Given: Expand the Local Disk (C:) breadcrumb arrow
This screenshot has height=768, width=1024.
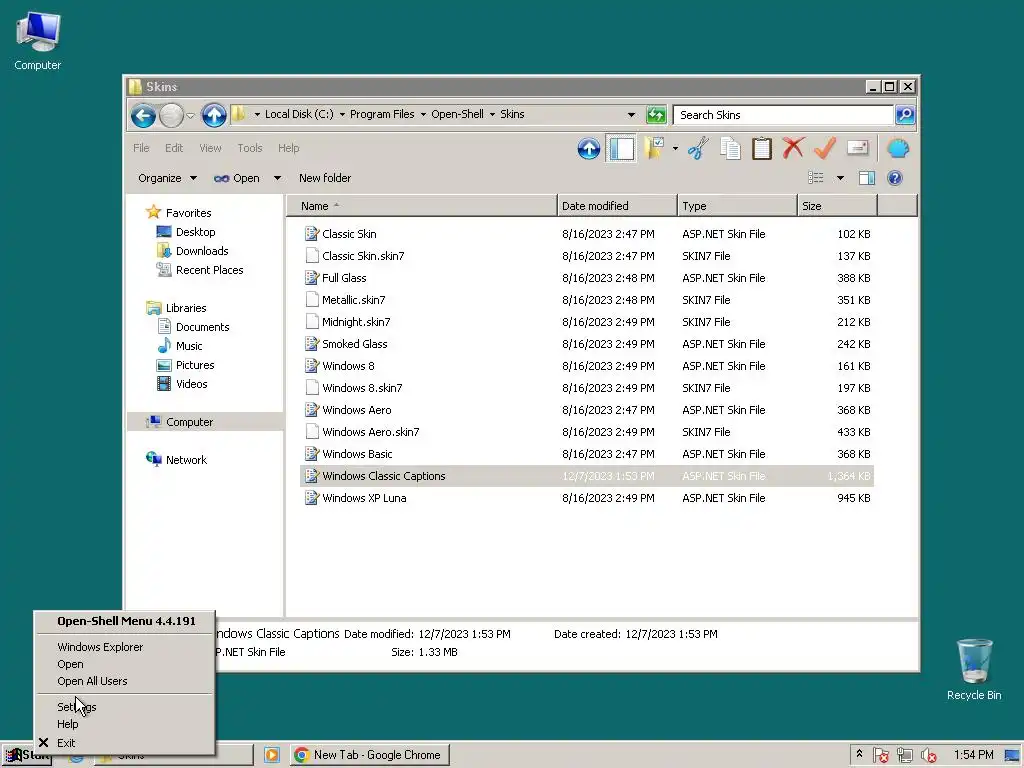Looking at the screenshot, I should pyautogui.click(x=342, y=114).
